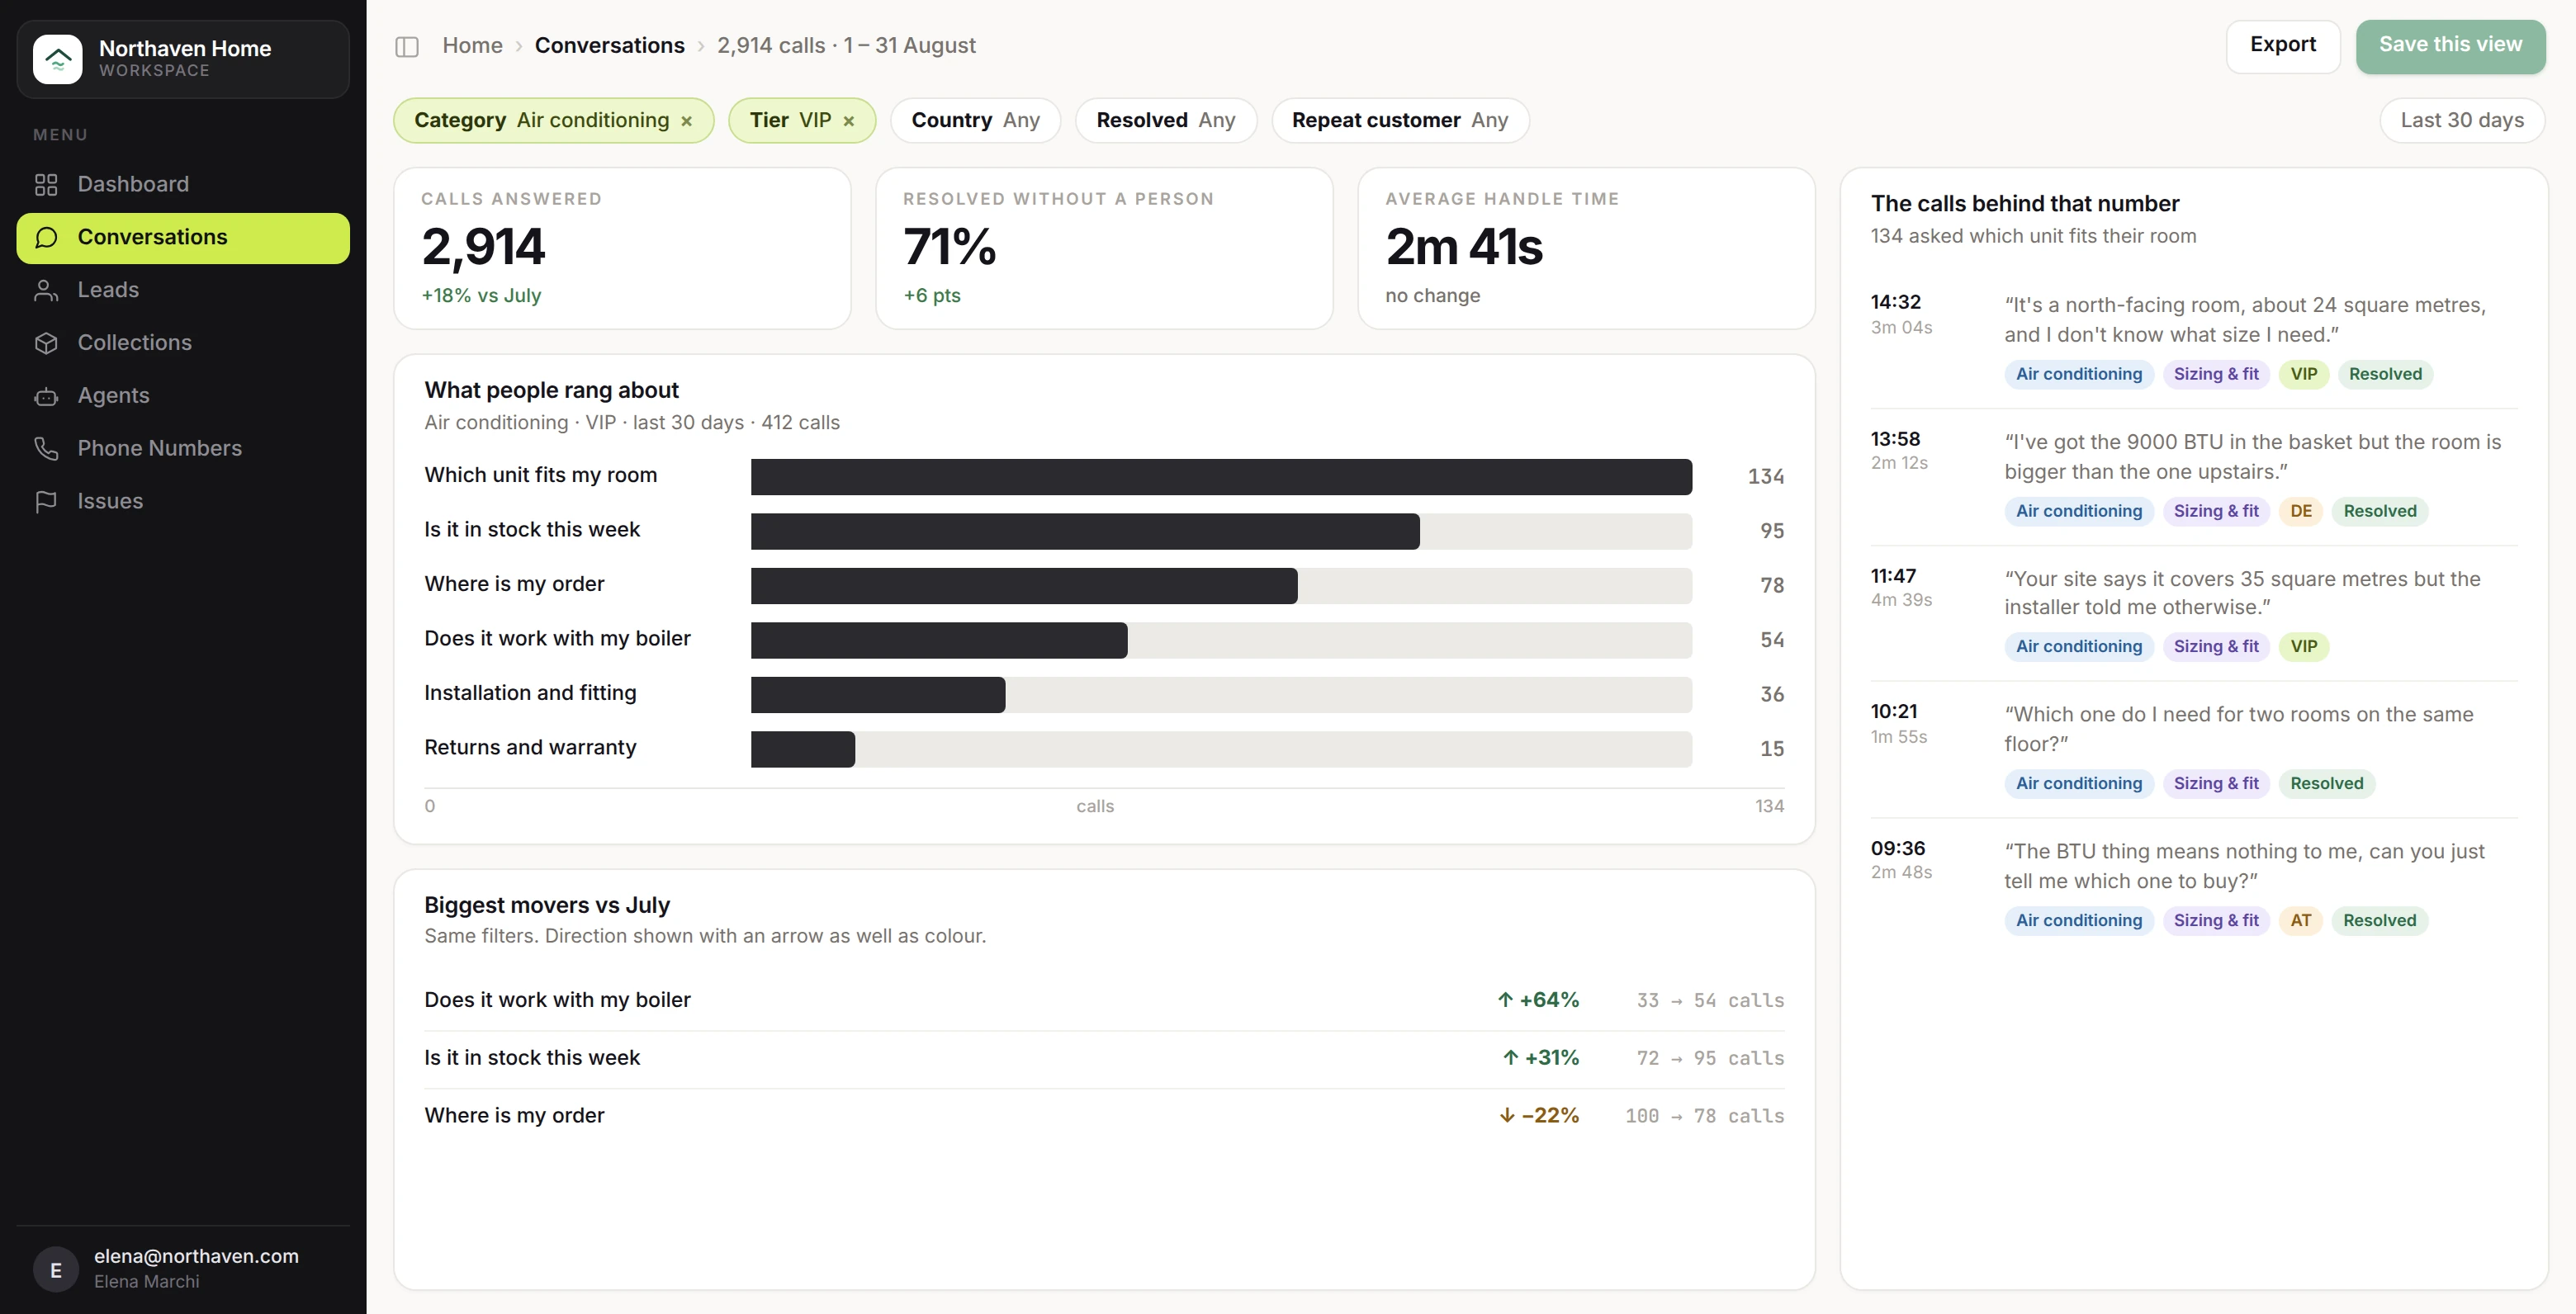2576x1314 pixels.
Task: Open the Northaven Home workspace switcher
Action: point(183,59)
